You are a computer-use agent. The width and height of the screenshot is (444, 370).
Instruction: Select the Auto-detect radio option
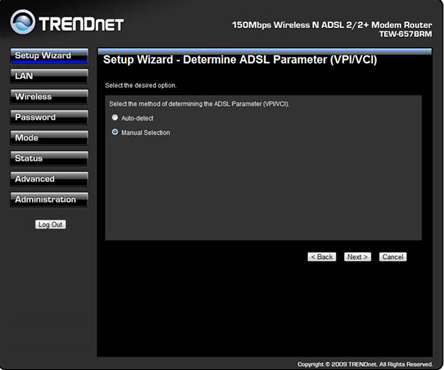[115, 118]
